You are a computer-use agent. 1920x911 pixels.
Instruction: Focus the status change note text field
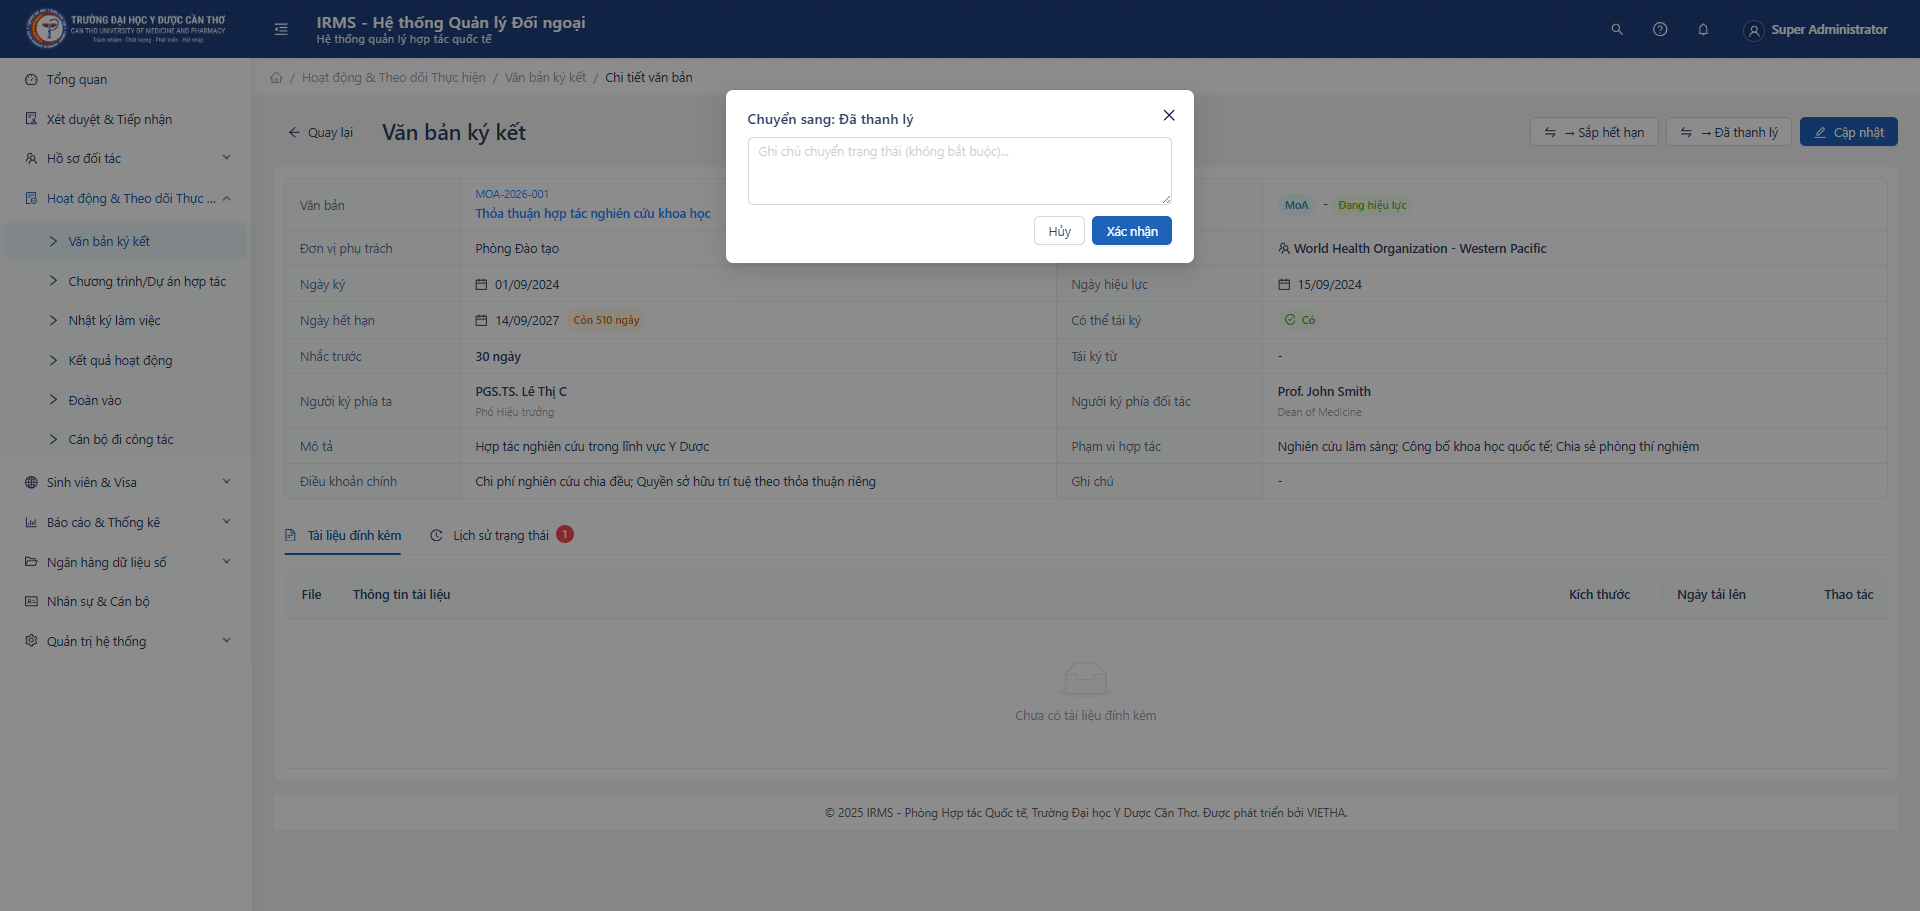click(959, 171)
